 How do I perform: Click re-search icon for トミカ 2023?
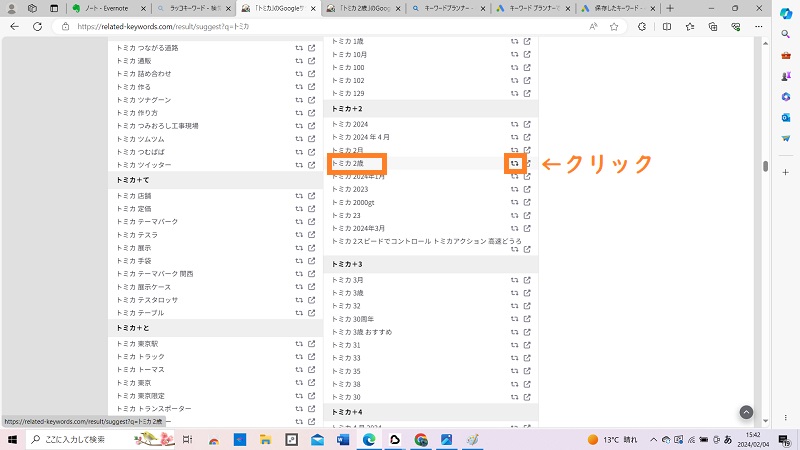[514, 189]
